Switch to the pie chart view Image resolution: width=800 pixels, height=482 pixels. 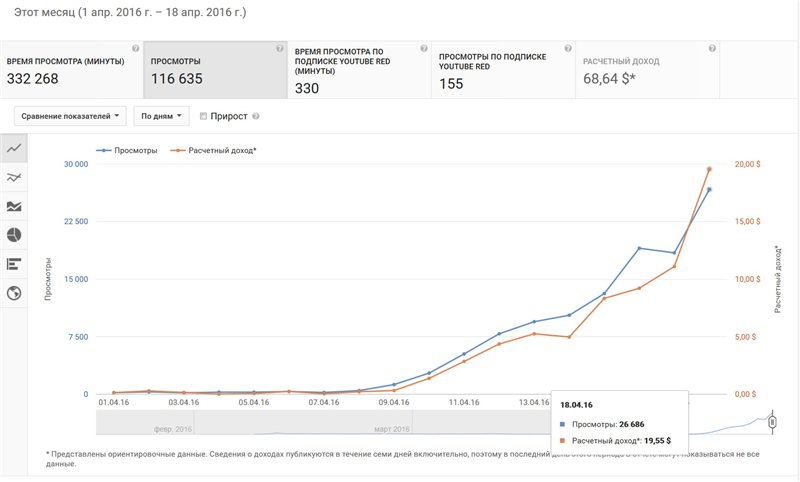(x=14, y=235)
